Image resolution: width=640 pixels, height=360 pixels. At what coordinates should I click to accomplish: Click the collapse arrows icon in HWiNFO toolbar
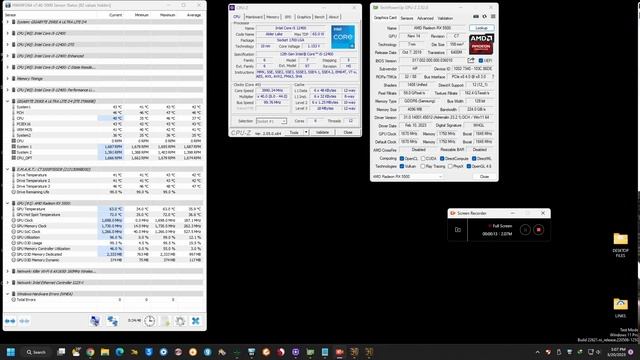click(24, 321)
